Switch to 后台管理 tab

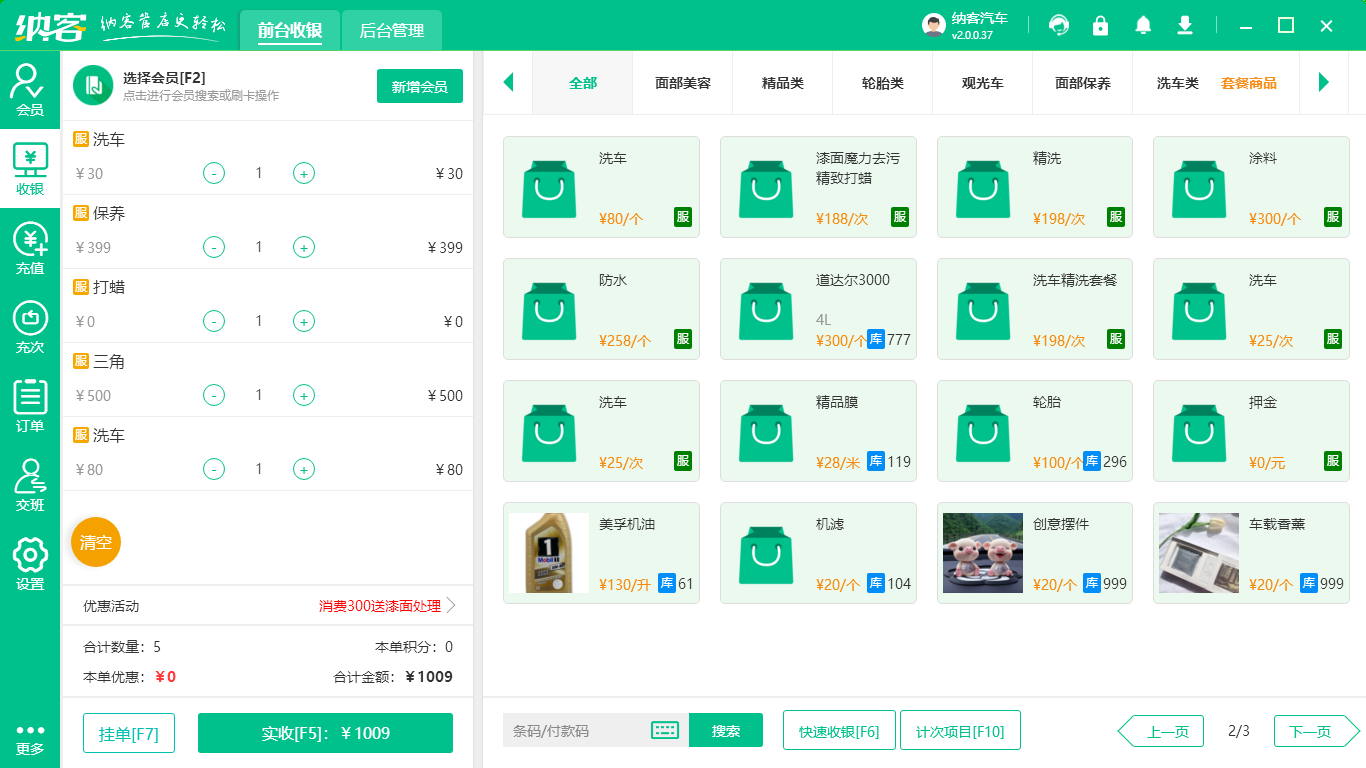click(x=392, y=30)
